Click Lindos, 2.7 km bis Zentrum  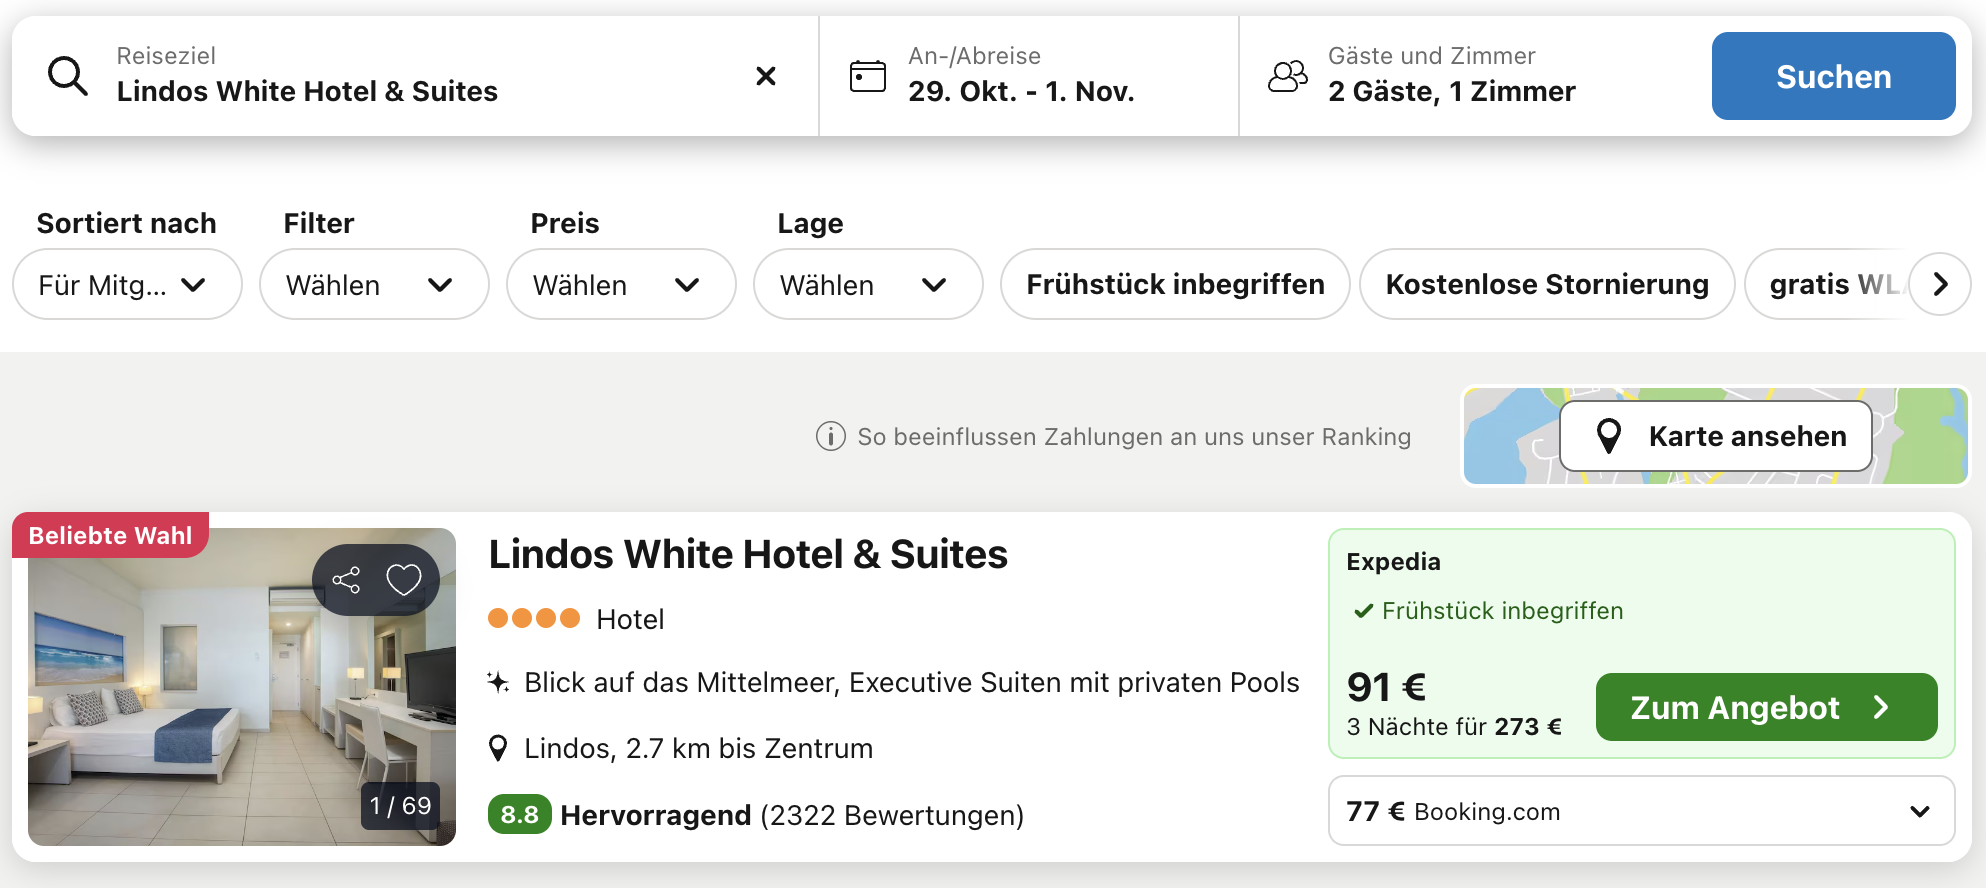click(x=699, y=749)
